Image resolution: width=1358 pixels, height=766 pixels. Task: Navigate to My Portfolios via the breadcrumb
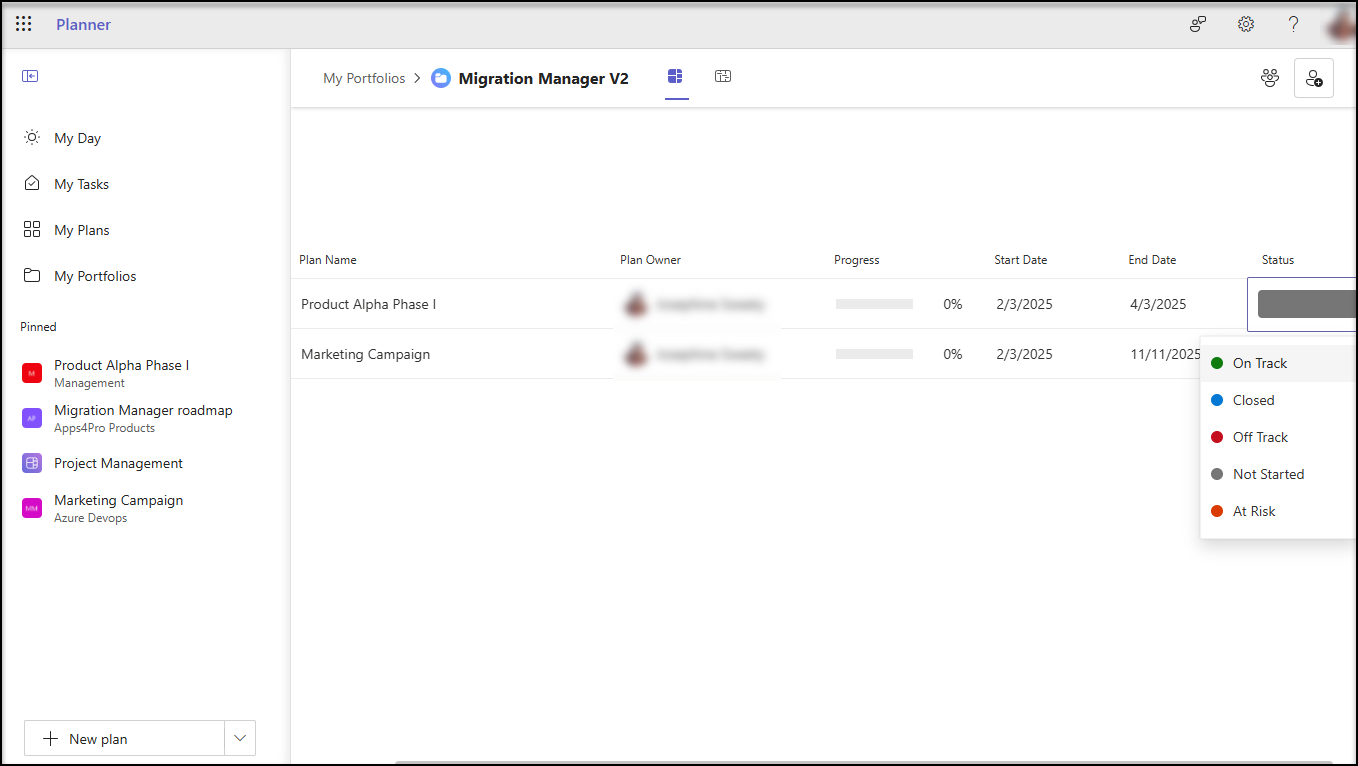364,77
